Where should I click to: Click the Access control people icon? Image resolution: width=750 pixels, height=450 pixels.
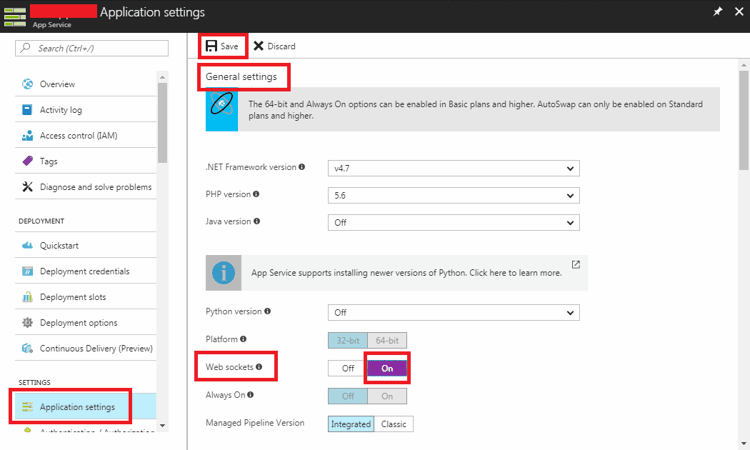point(28,135)
